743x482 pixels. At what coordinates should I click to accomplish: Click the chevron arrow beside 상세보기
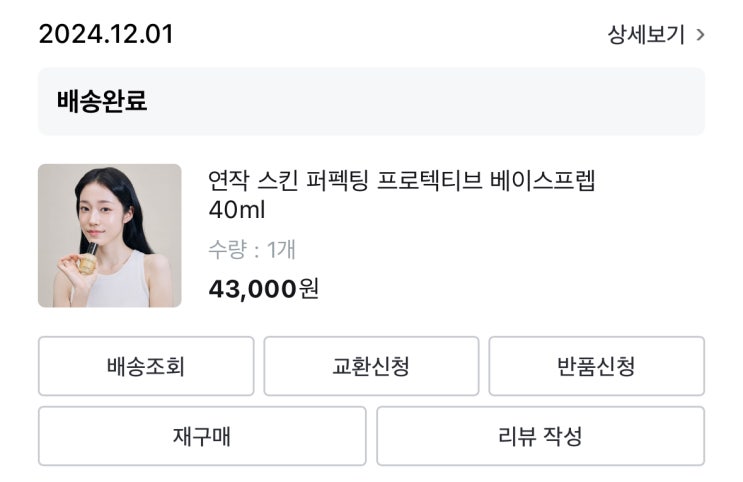click(x=700, y=35)
